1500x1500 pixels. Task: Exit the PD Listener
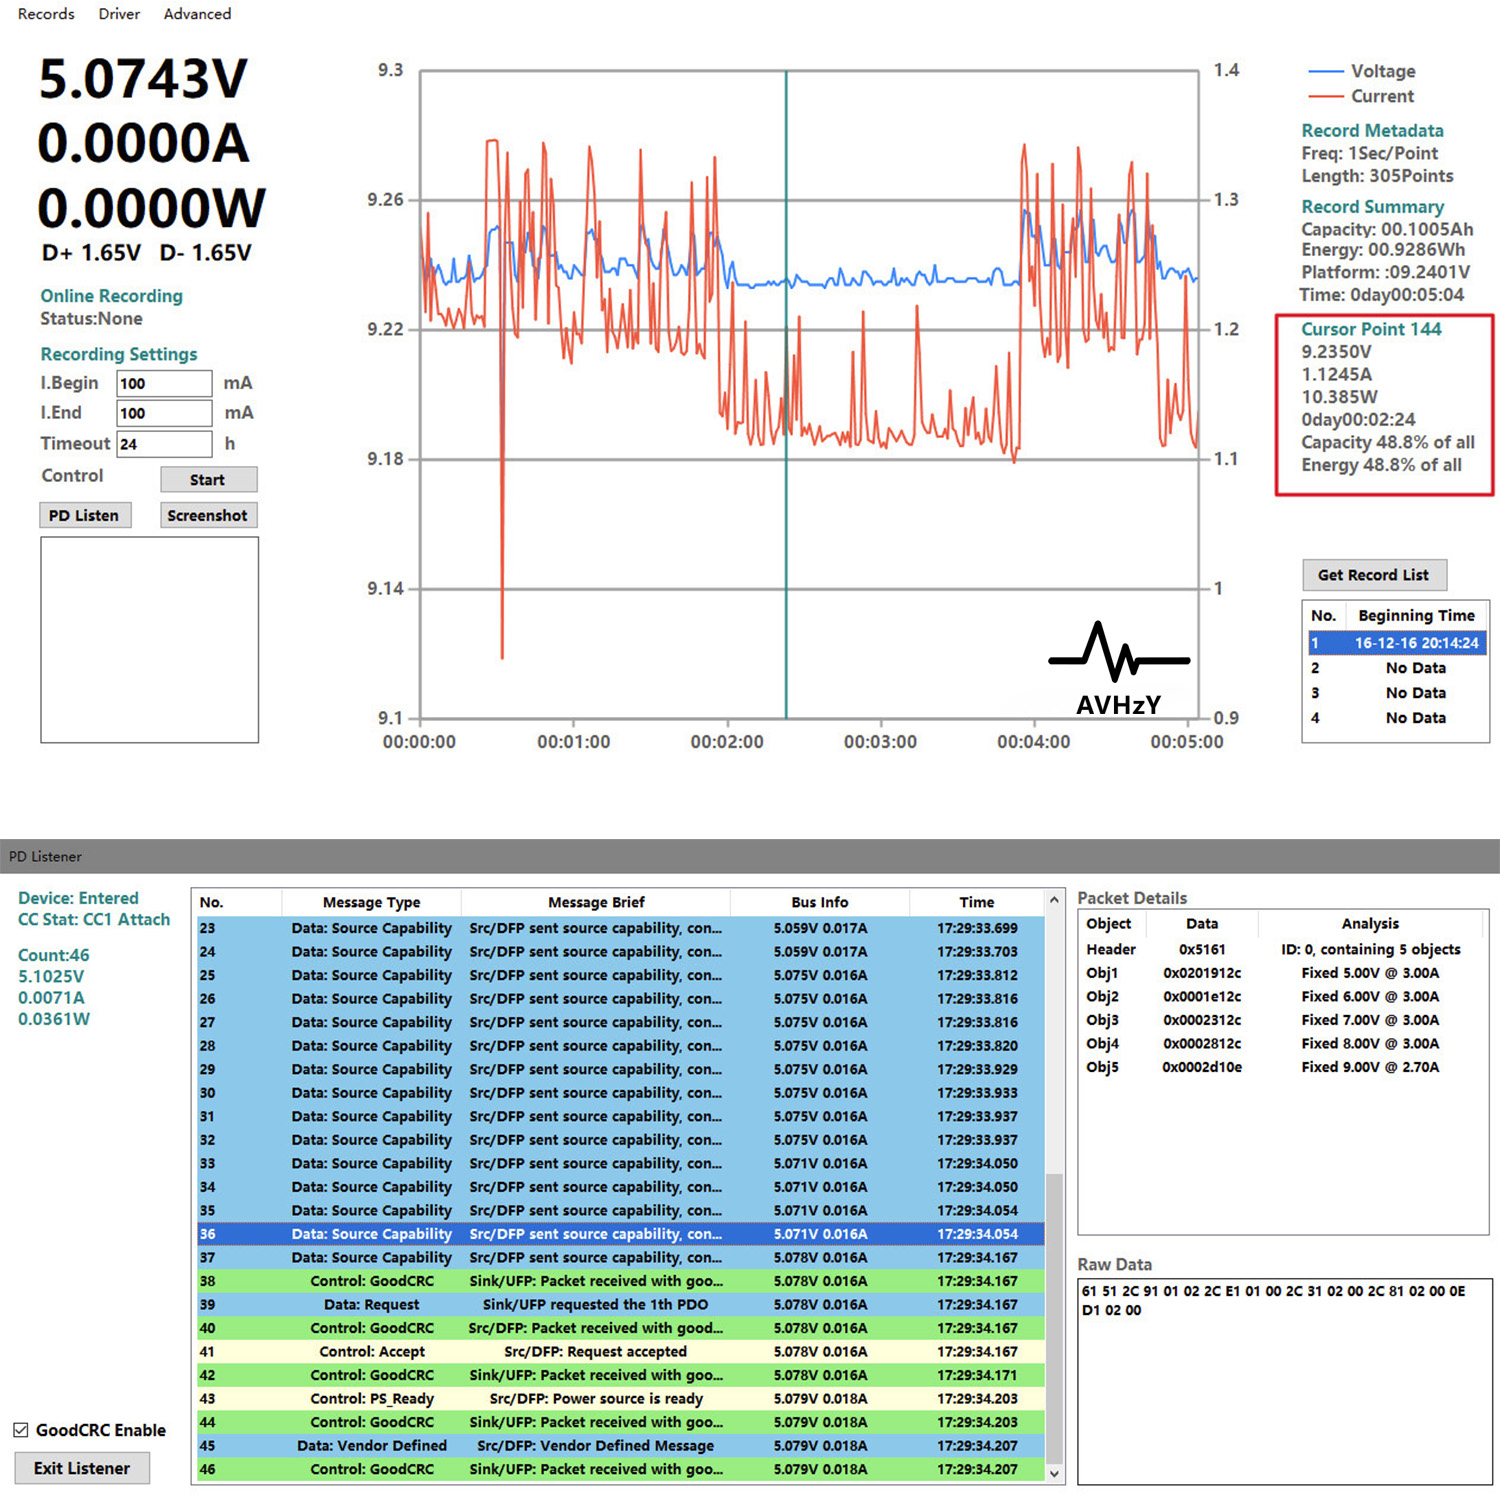pyautogui.click(x=82, y=1468)
